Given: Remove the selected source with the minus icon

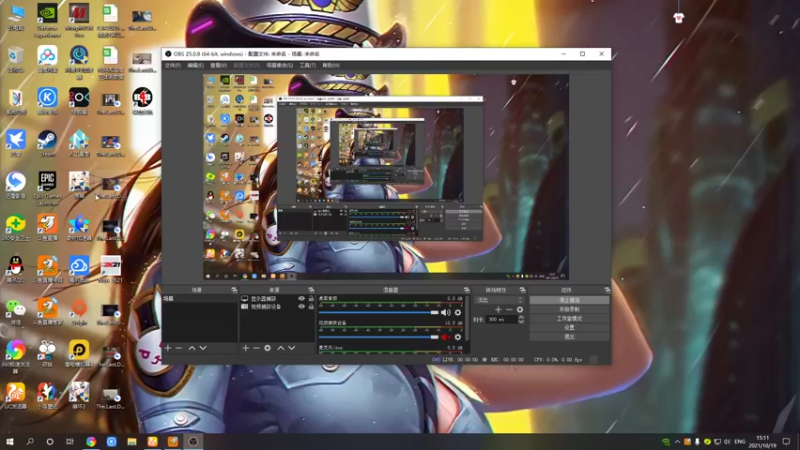Looking at the screenshot, I should click(x=256, y=348).
